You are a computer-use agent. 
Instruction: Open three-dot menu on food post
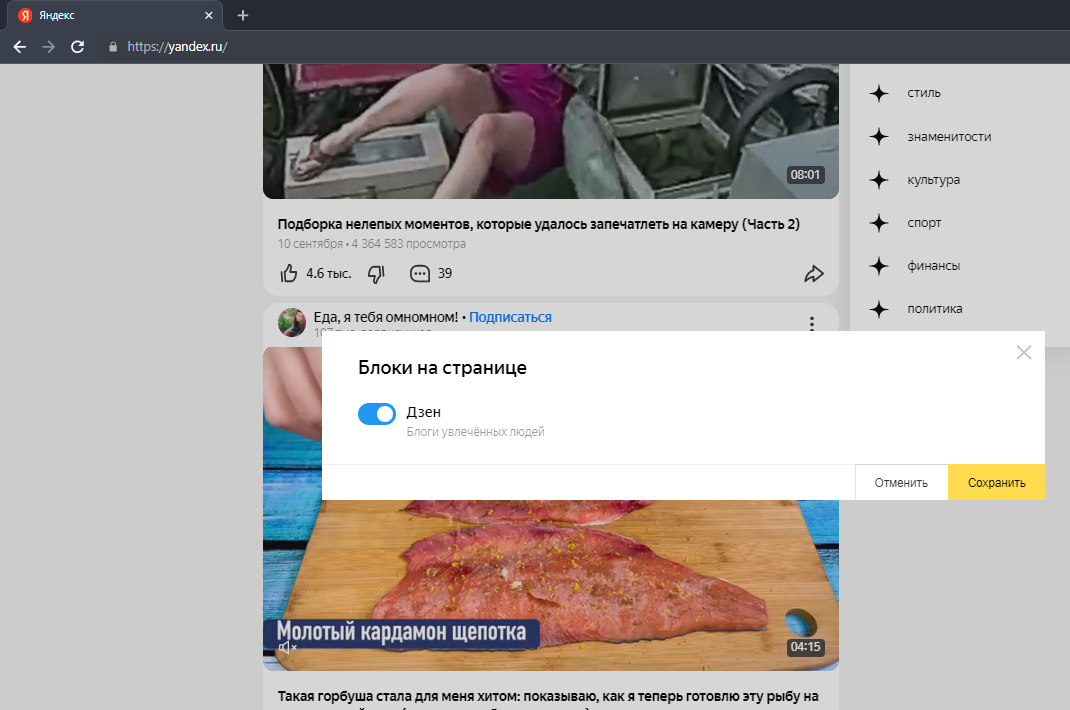pyautogui.click(x=811, y=323)
